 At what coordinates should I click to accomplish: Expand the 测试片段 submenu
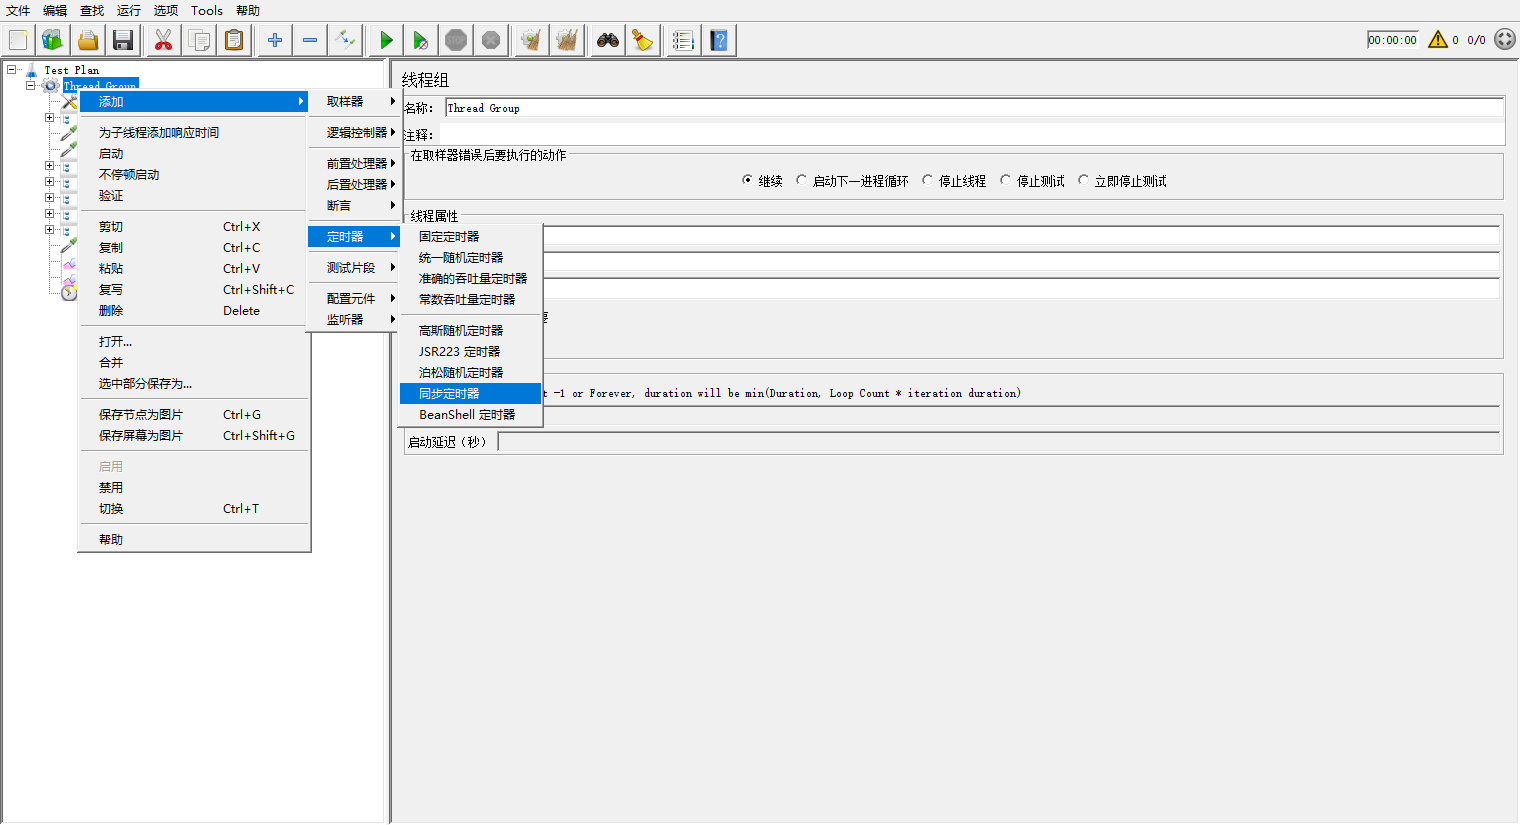pos(354,267)
